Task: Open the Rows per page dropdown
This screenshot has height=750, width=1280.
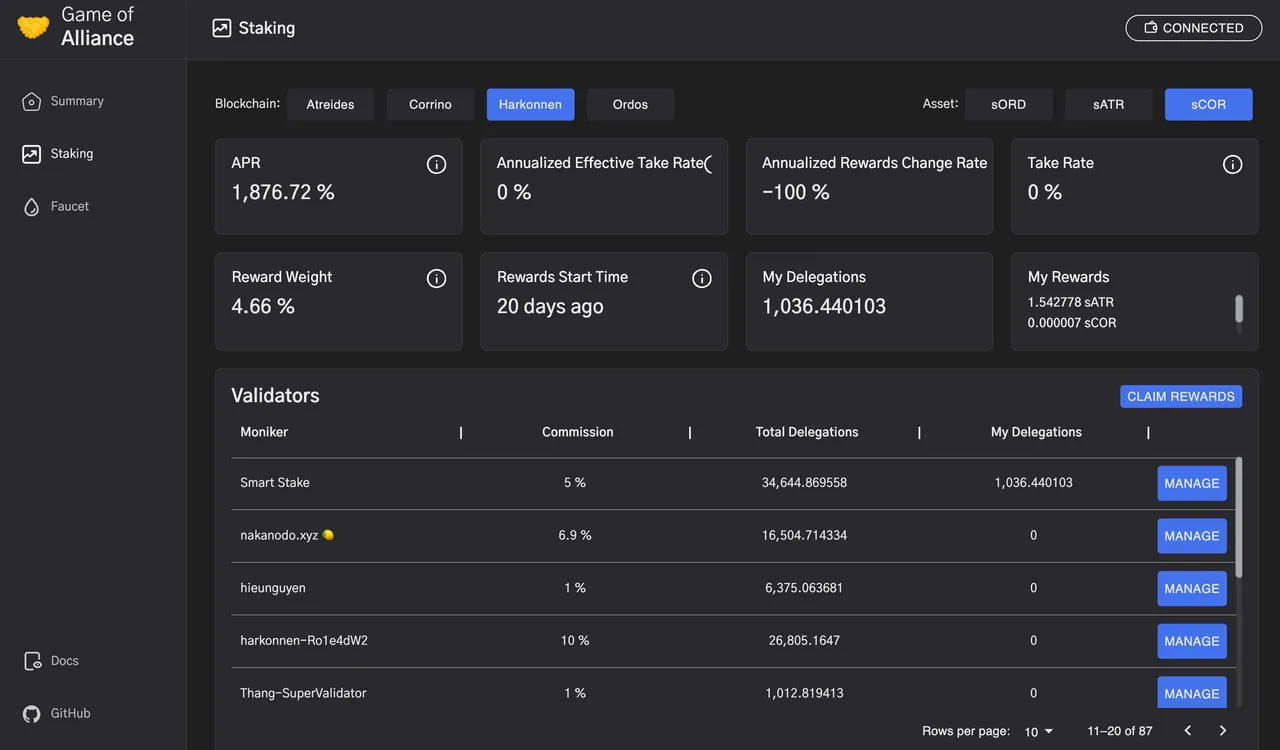Action: [1040, 732]
